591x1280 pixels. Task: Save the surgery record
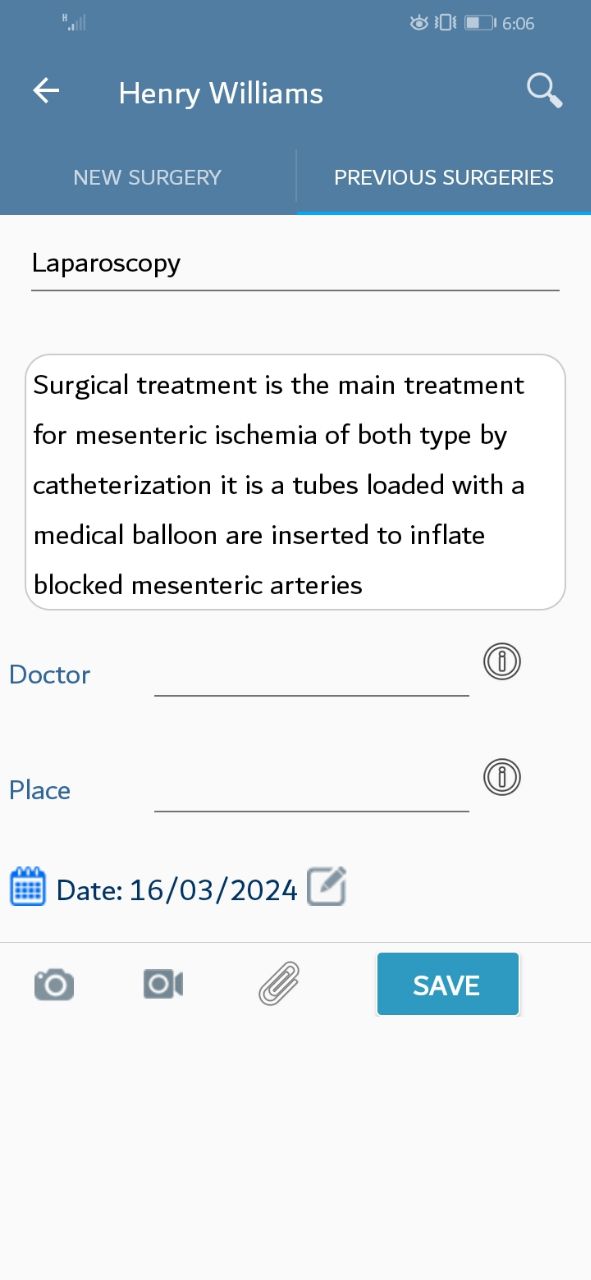(x=448, y=985)
